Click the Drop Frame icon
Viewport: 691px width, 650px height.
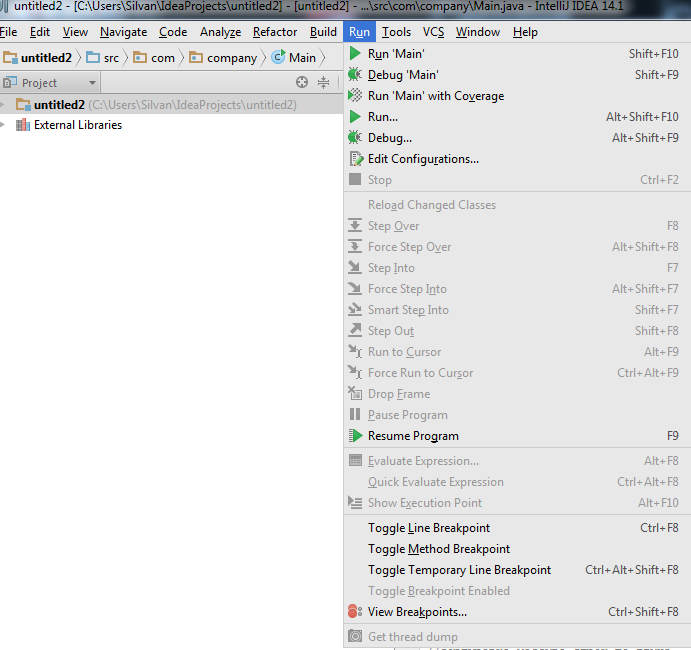(355, 393)
